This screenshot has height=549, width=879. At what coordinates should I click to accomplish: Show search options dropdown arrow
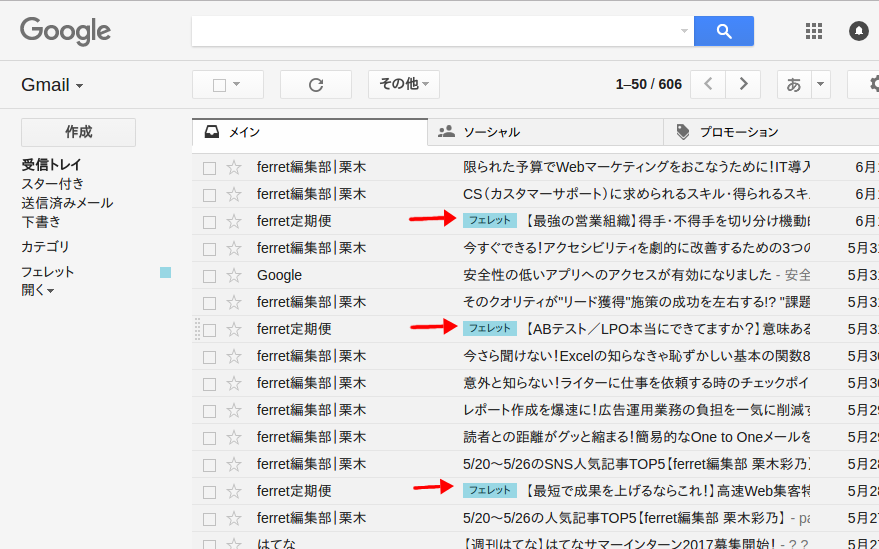684,31
